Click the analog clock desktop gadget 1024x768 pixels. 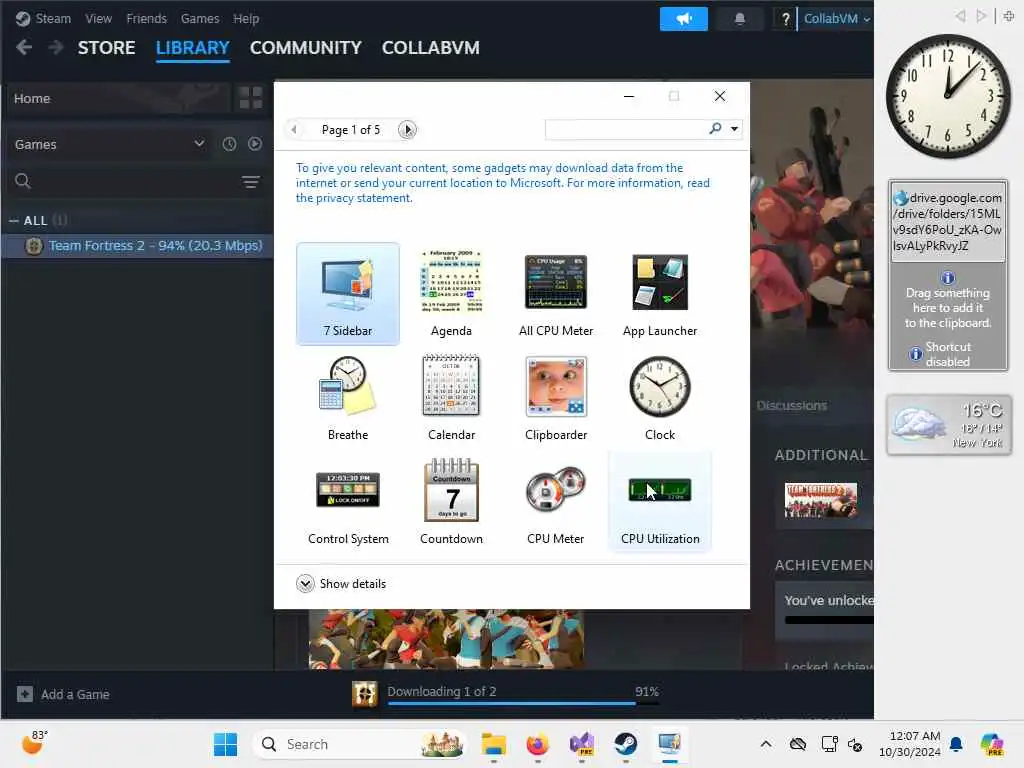tap(948, 96)
